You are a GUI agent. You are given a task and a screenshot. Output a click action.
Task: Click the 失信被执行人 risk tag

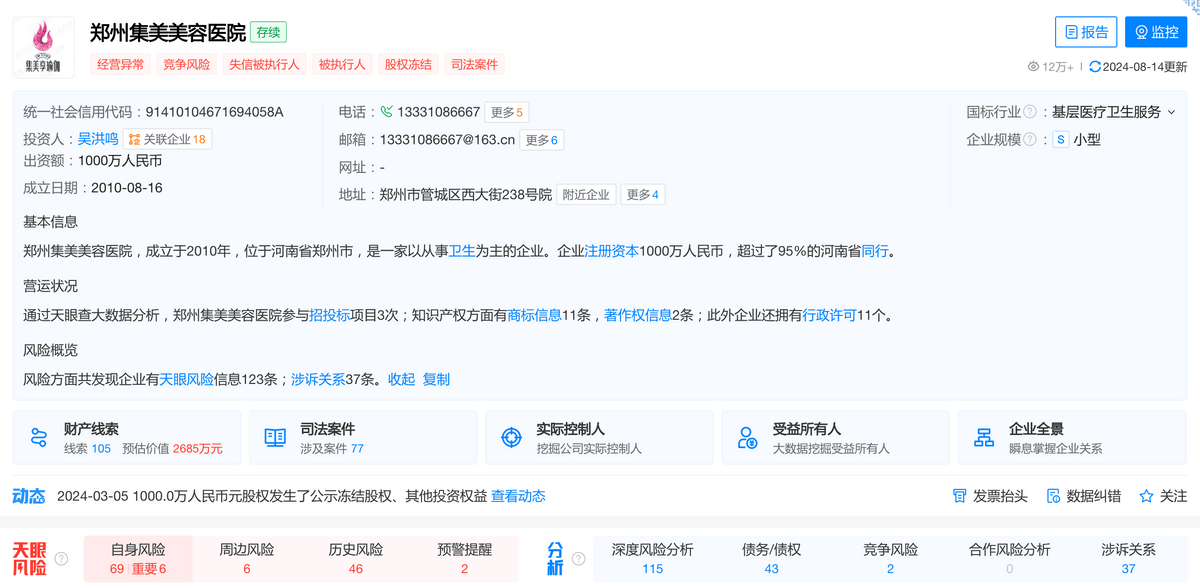[x=264, y=64]
